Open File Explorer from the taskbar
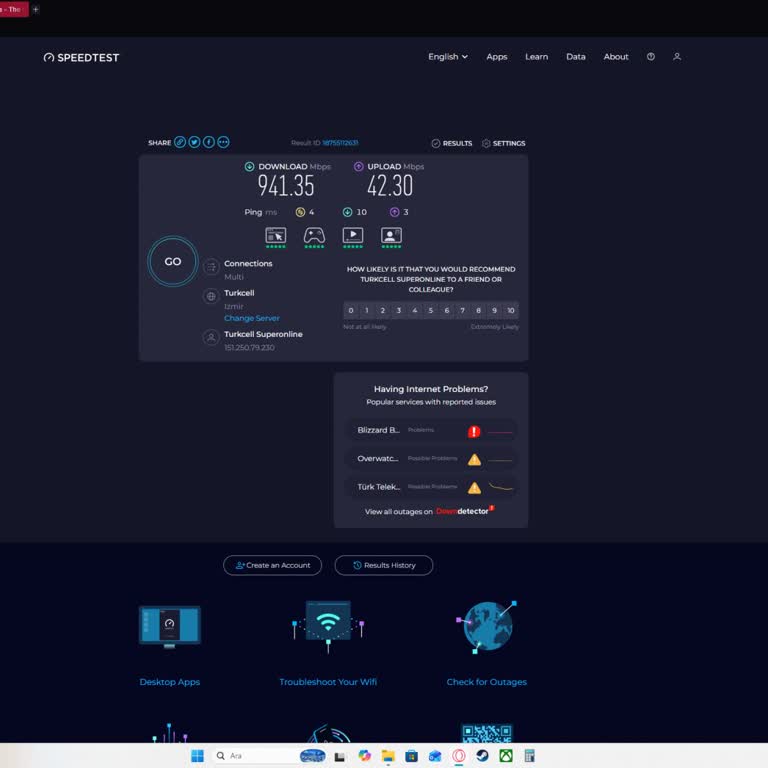 pyautogui.click(x=388, y=756)
